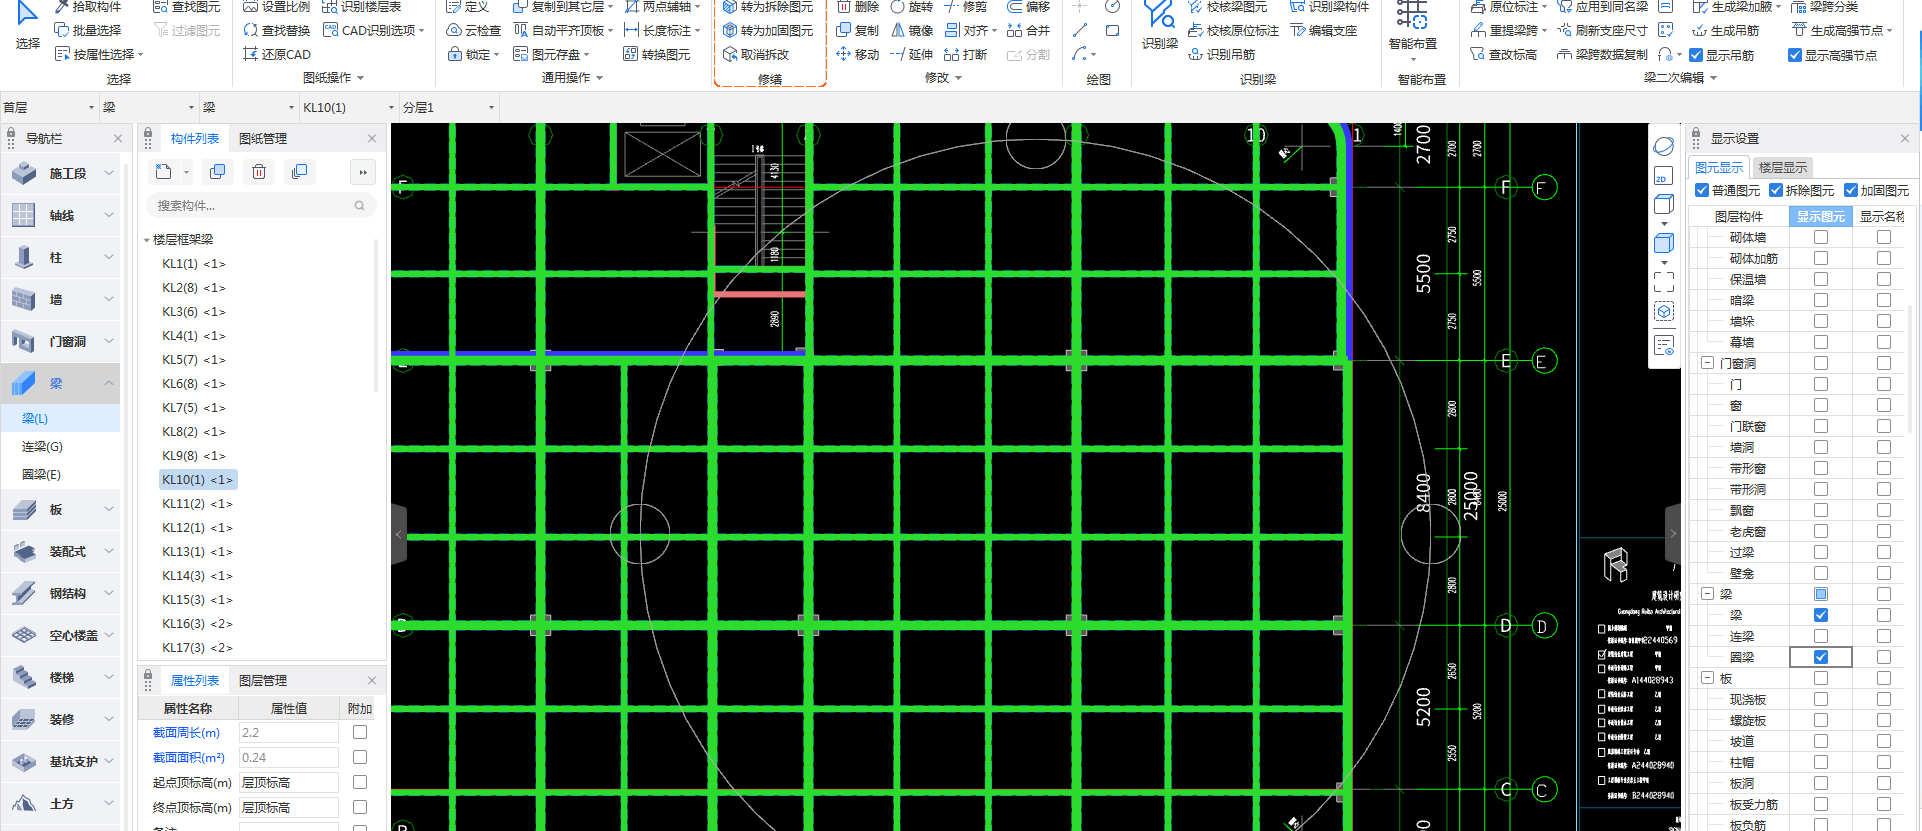Click the full-screen extents icon on view toolbar

point(1664,282)
